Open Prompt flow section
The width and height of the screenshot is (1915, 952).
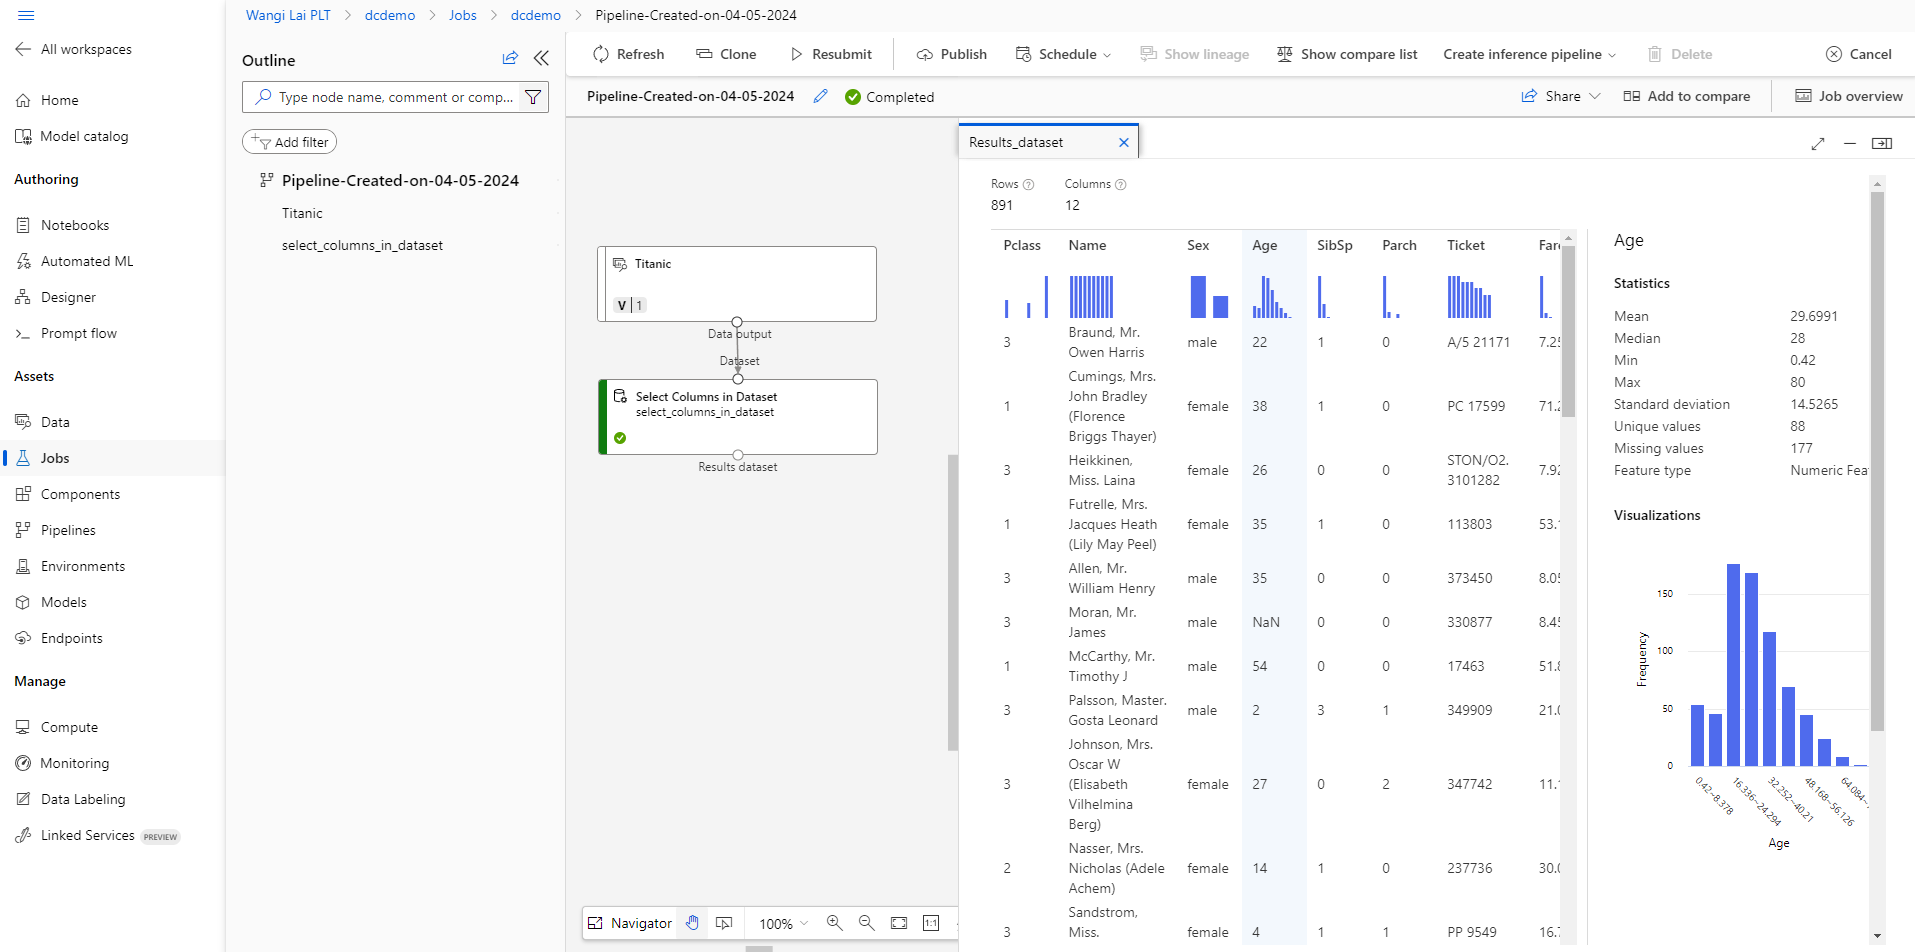click(x=66, y=333)
